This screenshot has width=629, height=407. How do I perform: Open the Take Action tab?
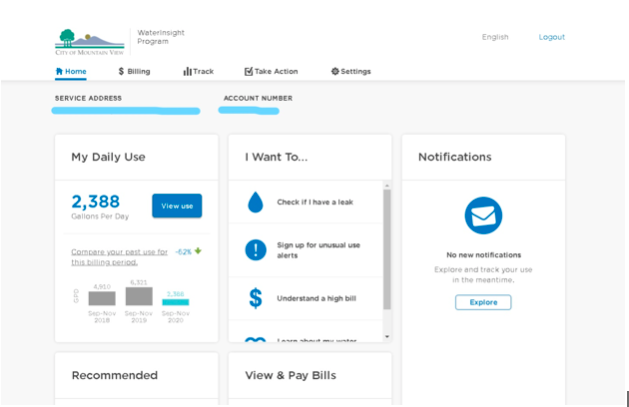(271, 72)
